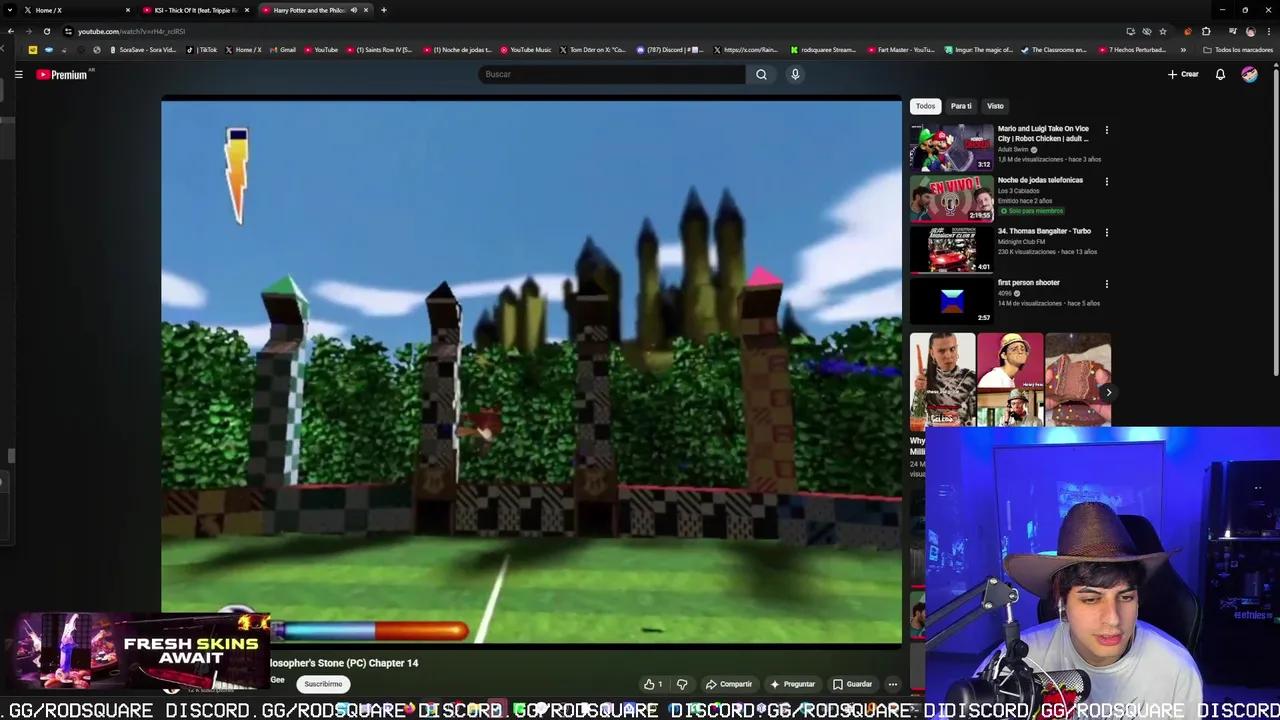
Task: Open first person shooter video thumbnail
Action: coord(951,301)
